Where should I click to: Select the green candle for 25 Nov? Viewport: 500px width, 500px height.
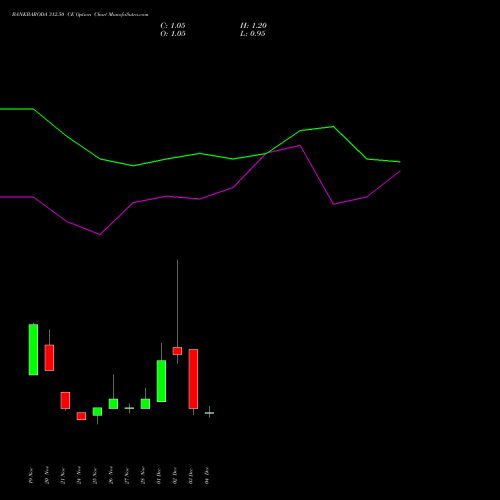coord(97,411)
